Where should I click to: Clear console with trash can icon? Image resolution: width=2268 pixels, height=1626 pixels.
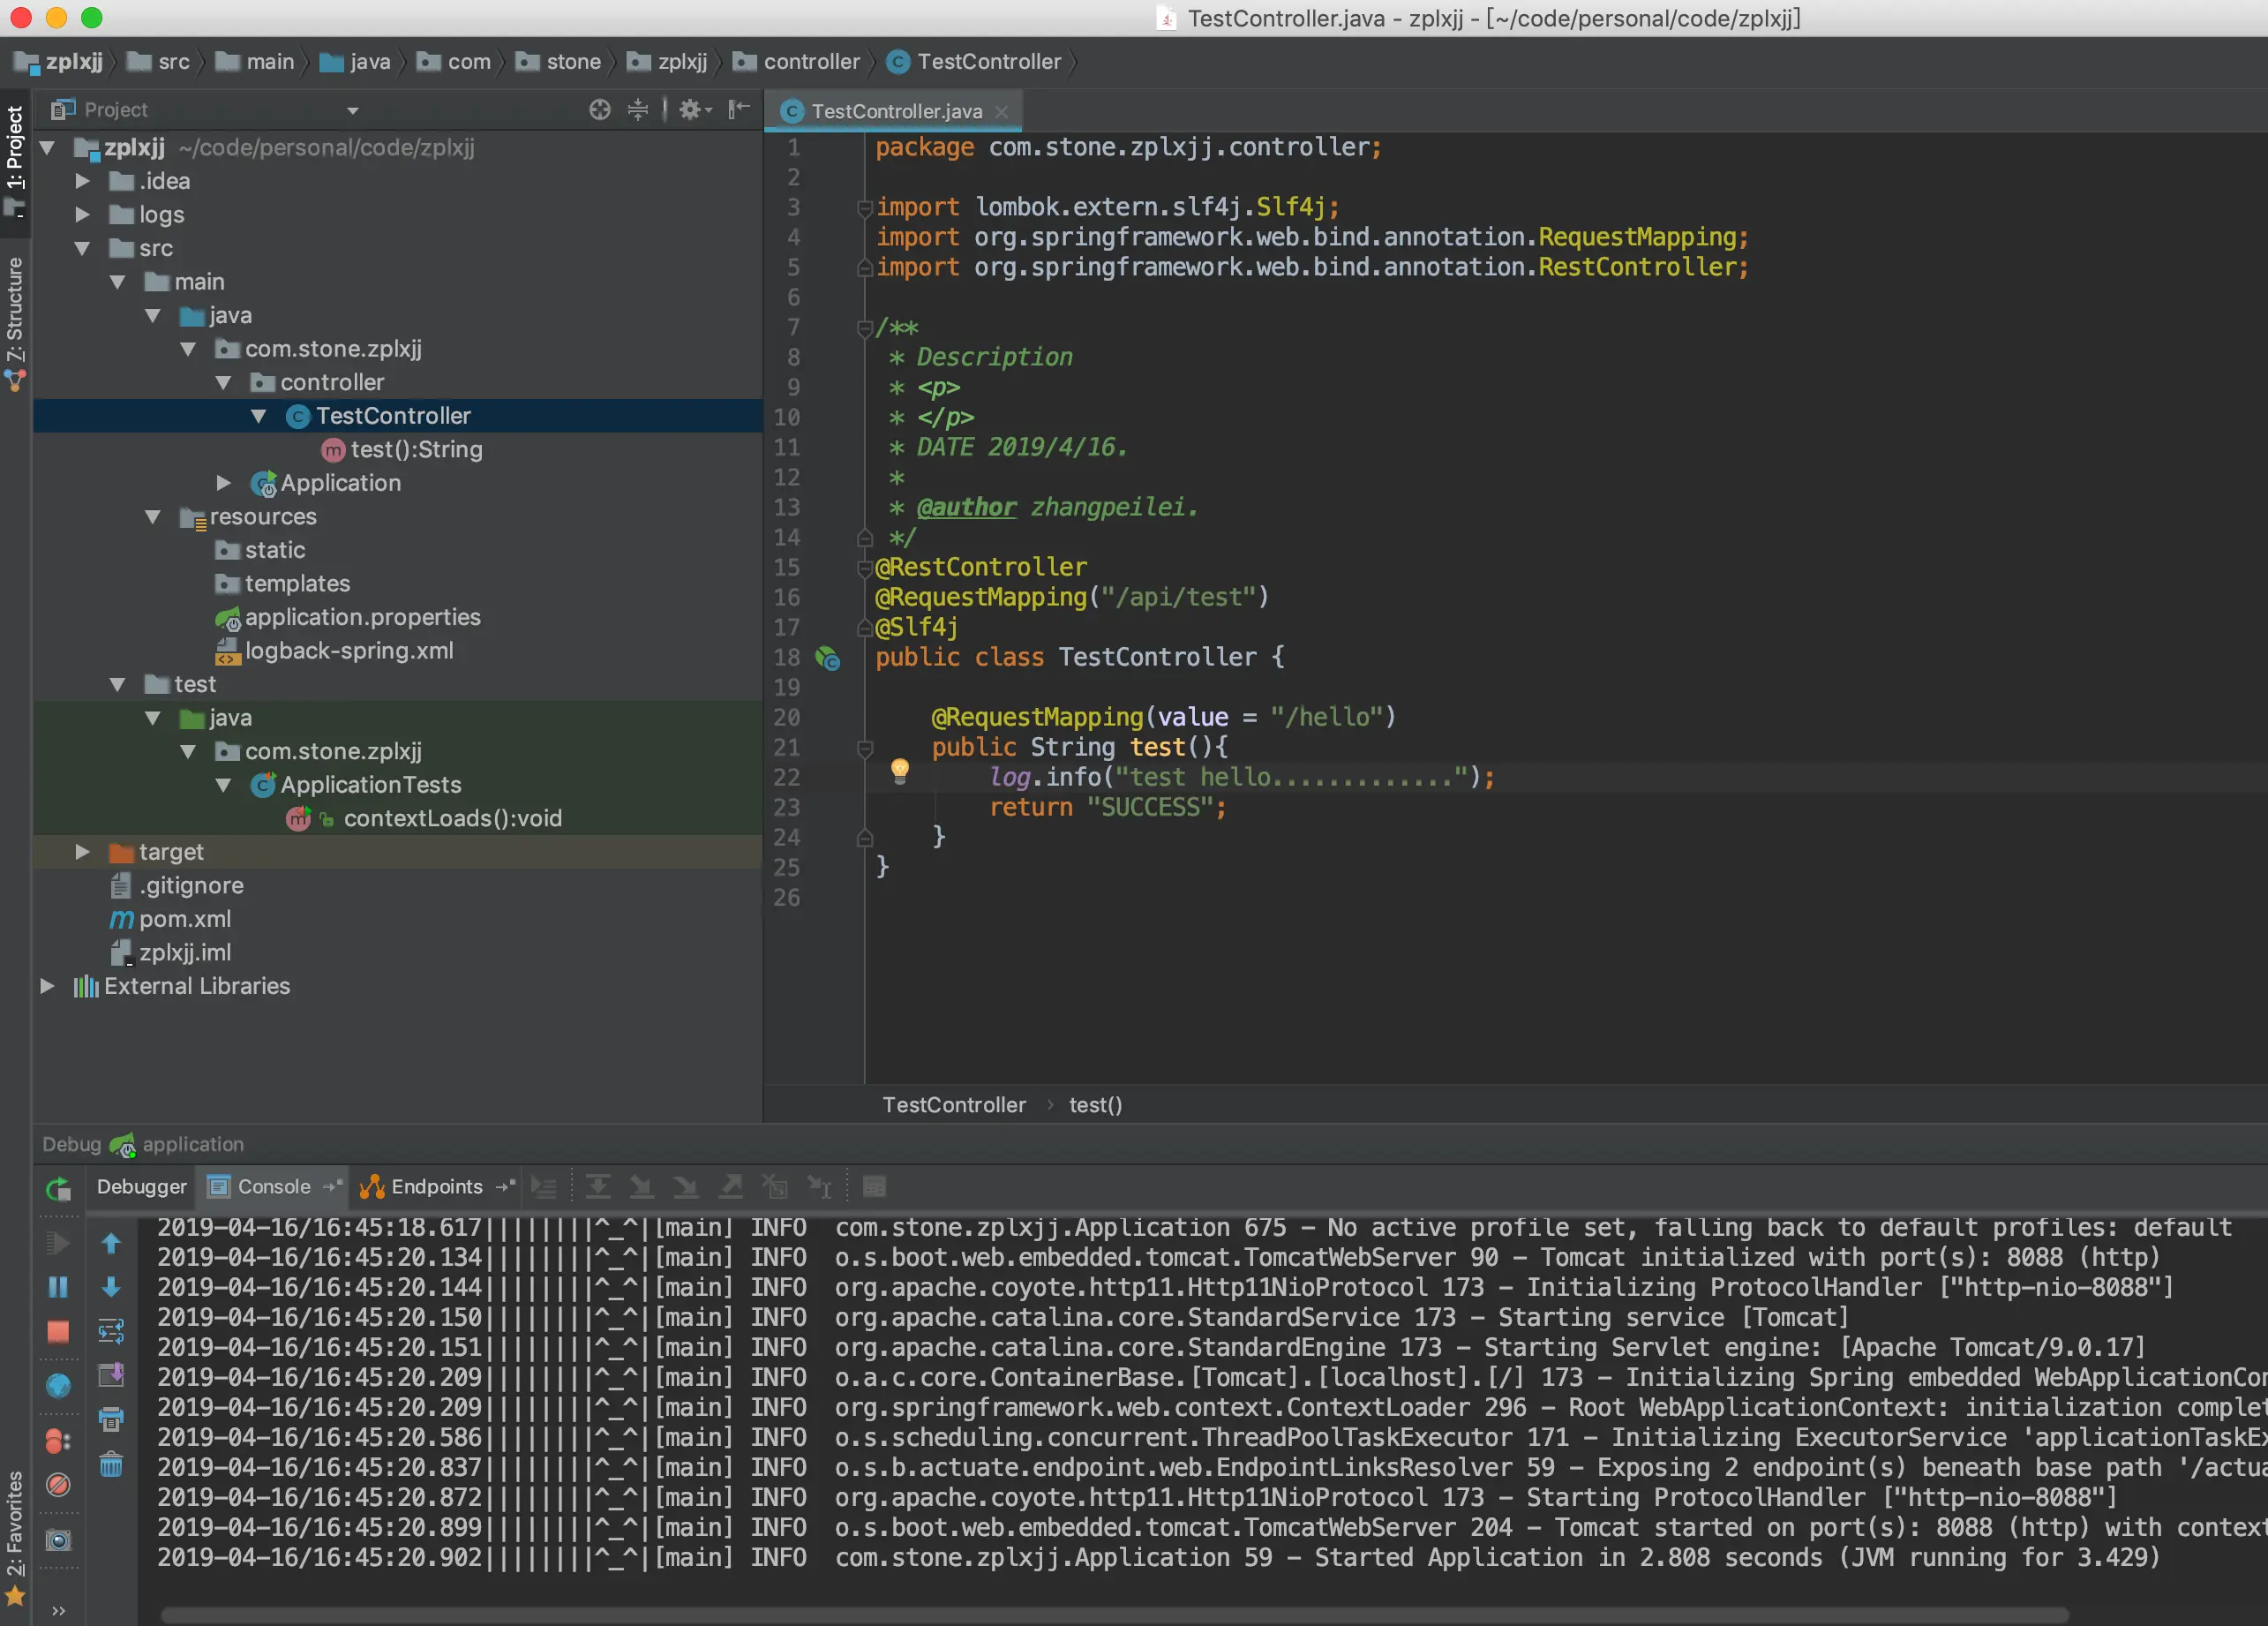(x=111, y=1466)
